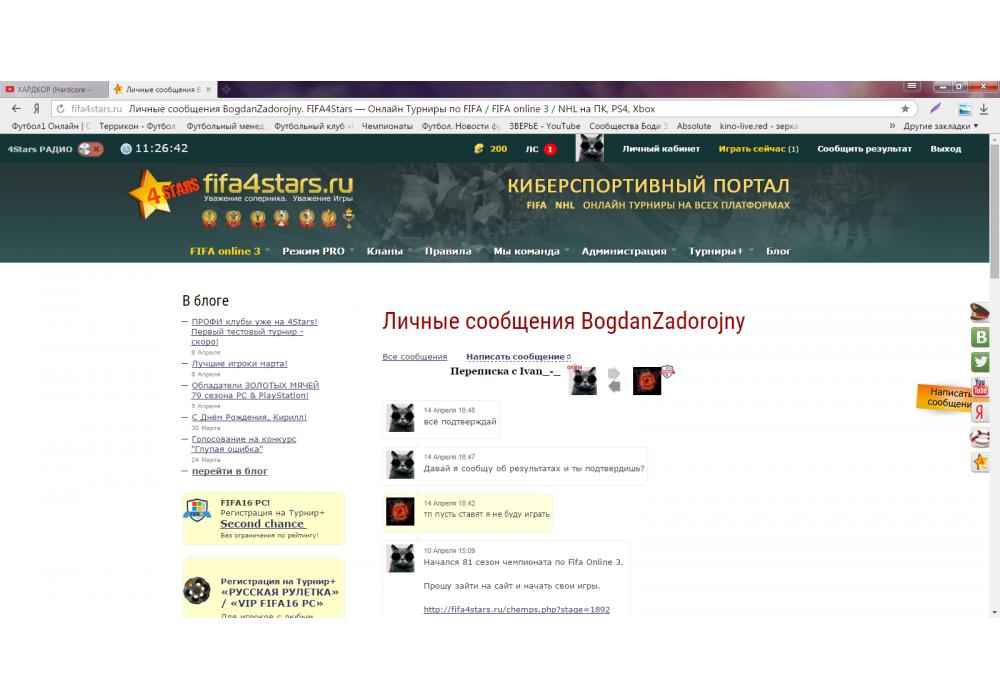Screen dimensions: 1000x700
Task: Click the browser back arrow
Action: (15, 108)
